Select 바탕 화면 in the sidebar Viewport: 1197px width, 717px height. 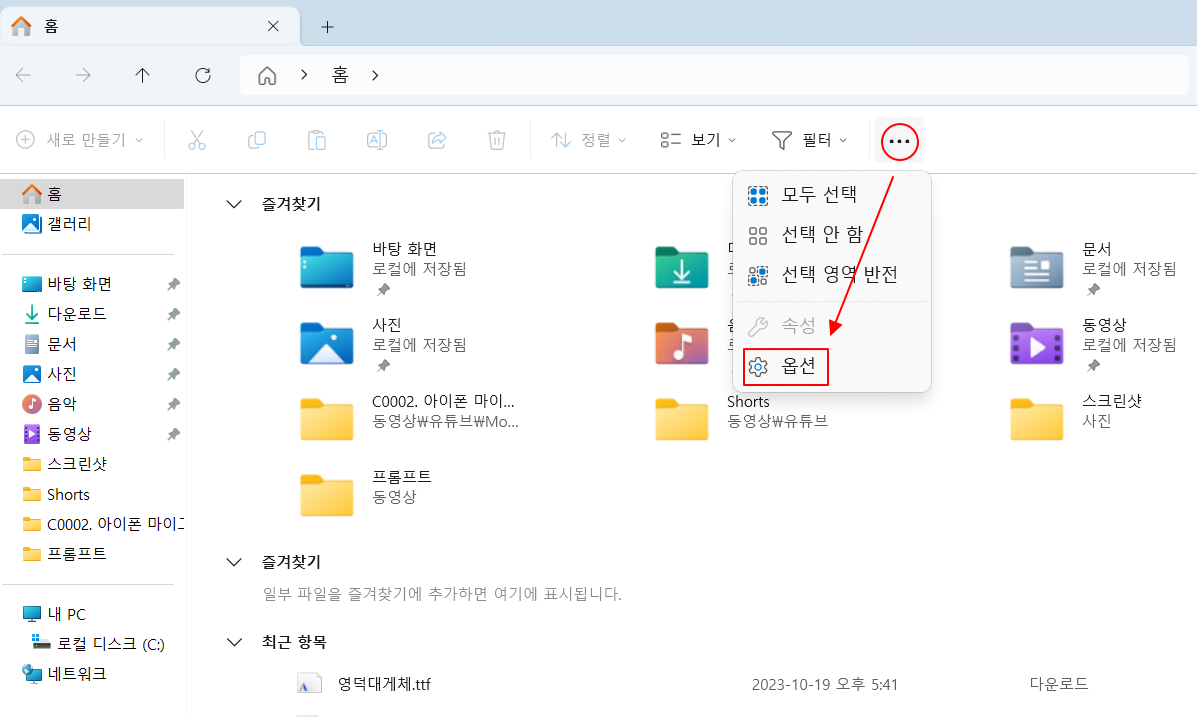pos(92,284)
